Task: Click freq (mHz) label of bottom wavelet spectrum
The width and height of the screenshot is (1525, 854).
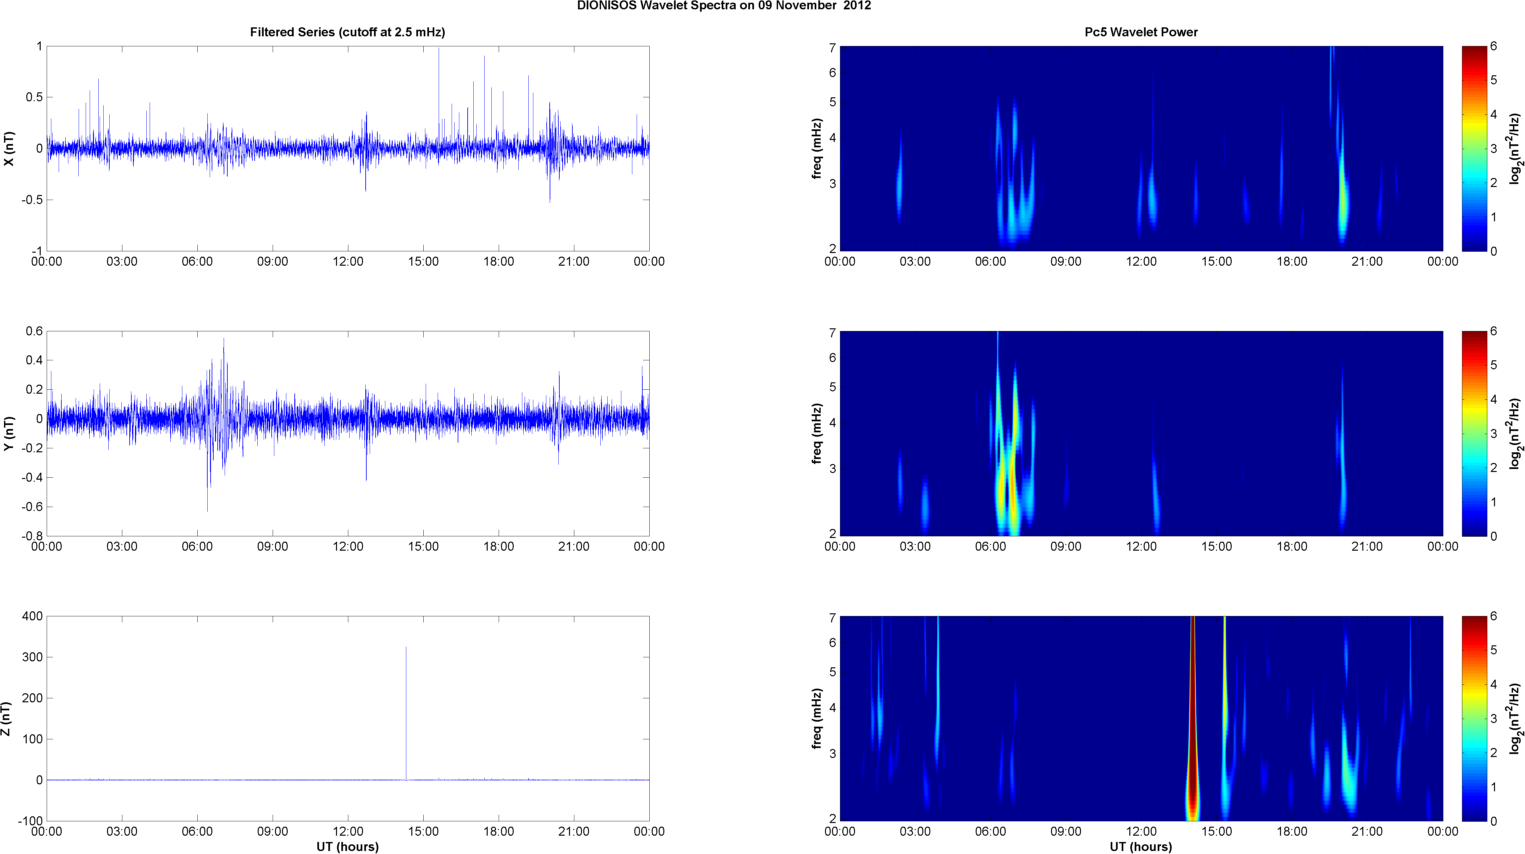Action: (817, 719)
